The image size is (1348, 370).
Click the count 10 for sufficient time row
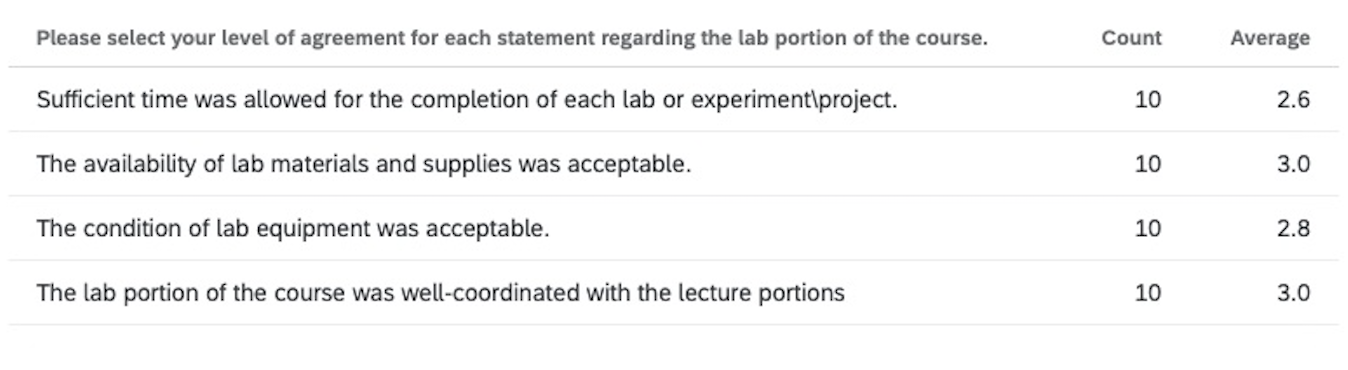(x=1148, y=100)
